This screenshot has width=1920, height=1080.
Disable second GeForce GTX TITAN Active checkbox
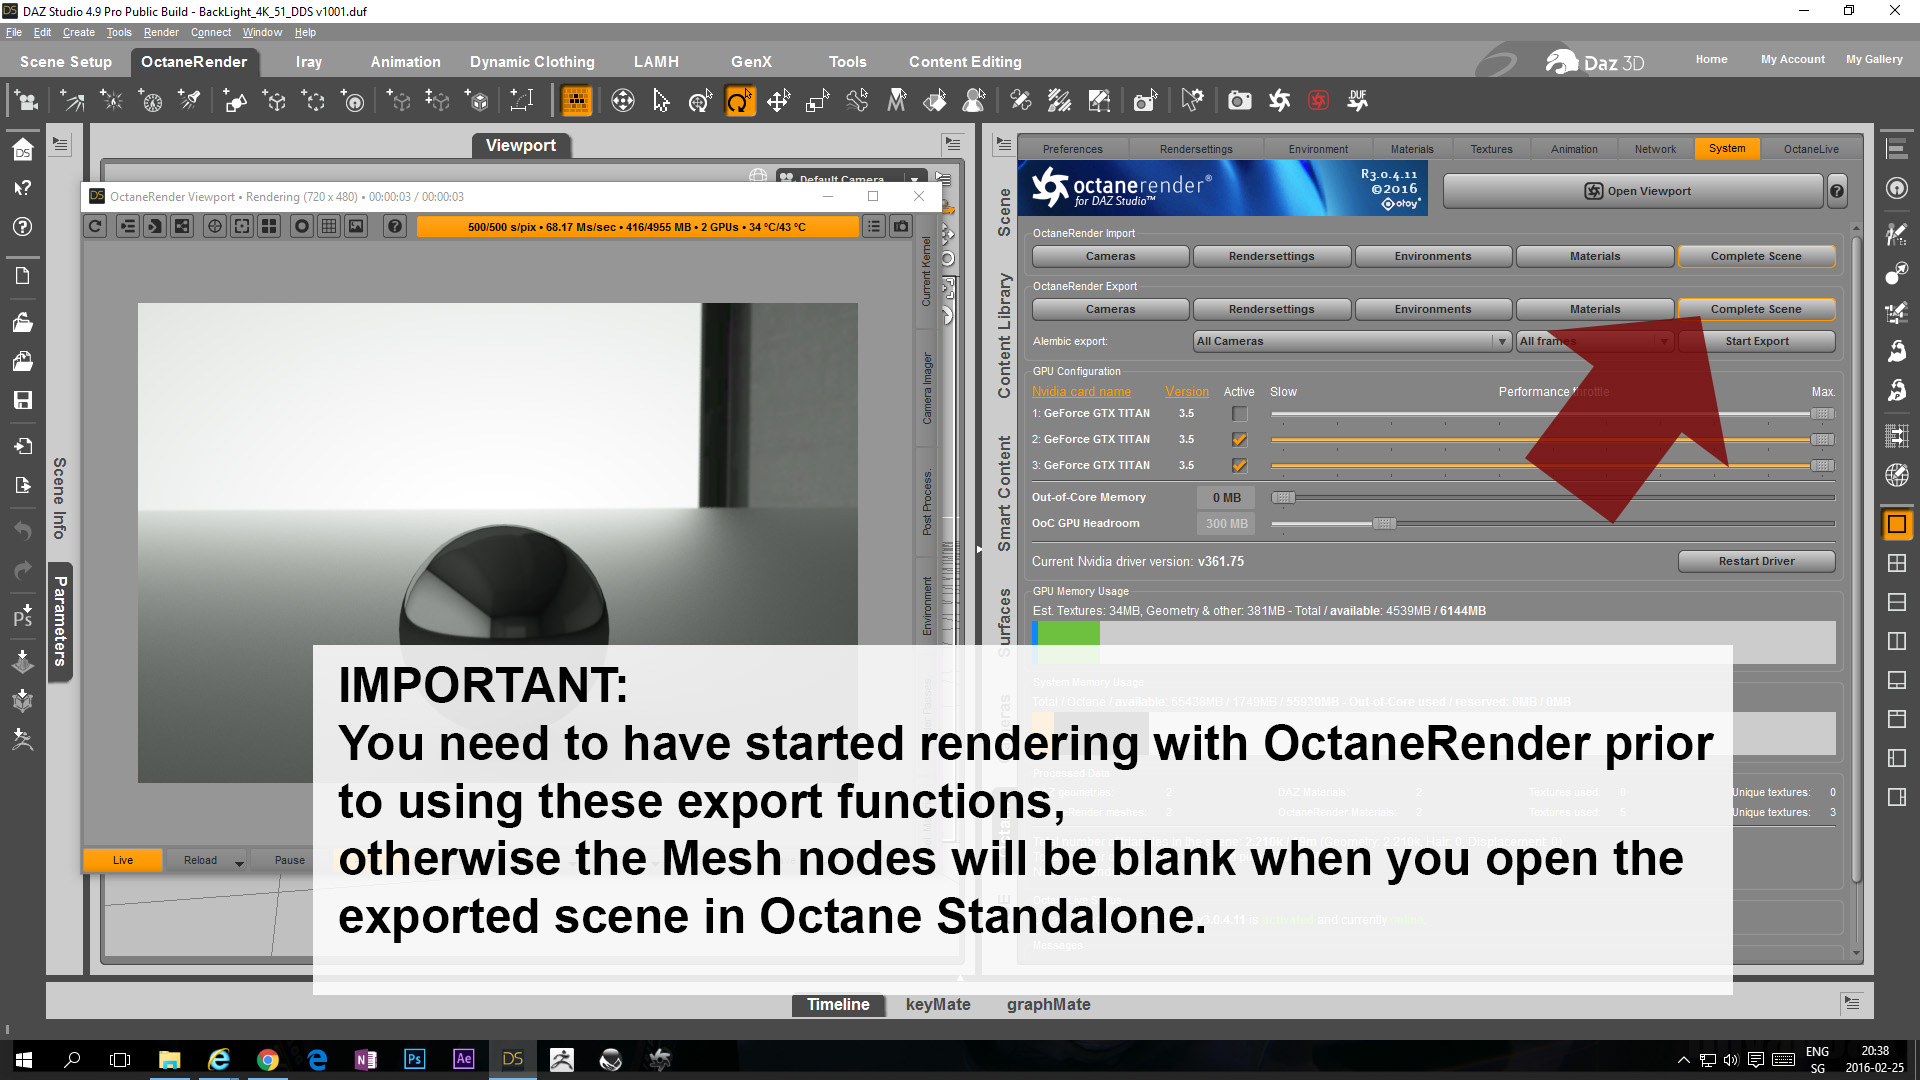(x=1240, y=440)
